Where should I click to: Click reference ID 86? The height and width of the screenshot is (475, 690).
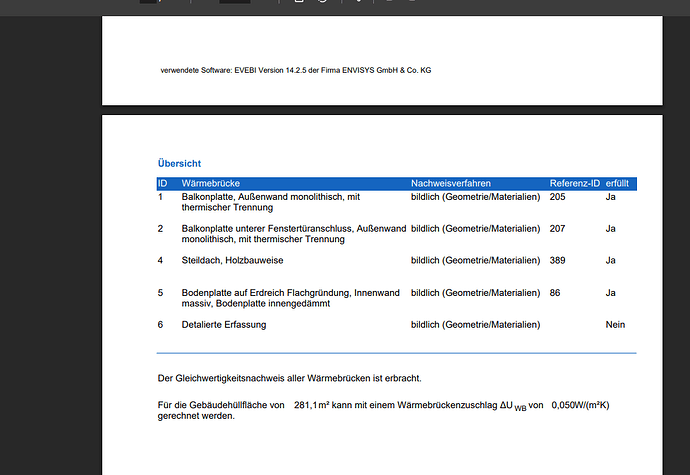tap(554, 293)
